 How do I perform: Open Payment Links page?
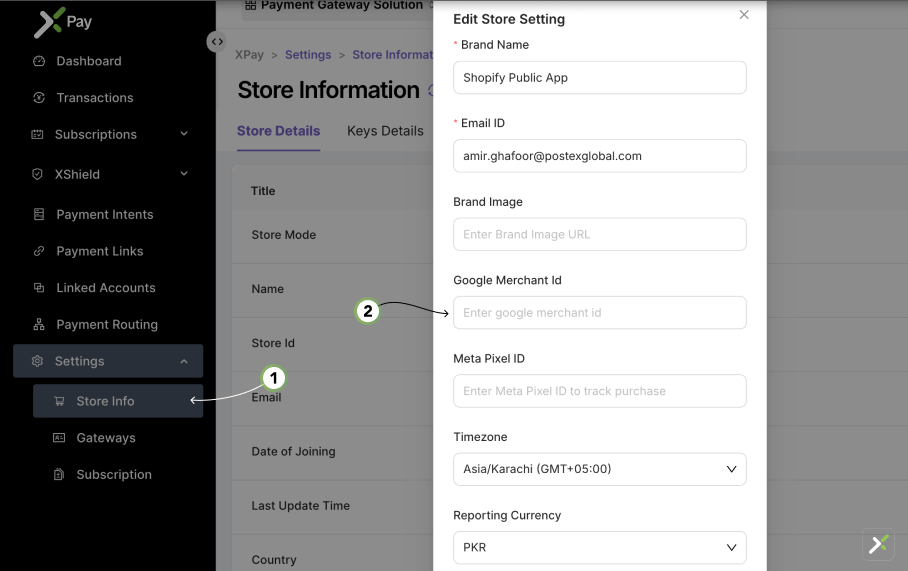[x=100, y=251]
